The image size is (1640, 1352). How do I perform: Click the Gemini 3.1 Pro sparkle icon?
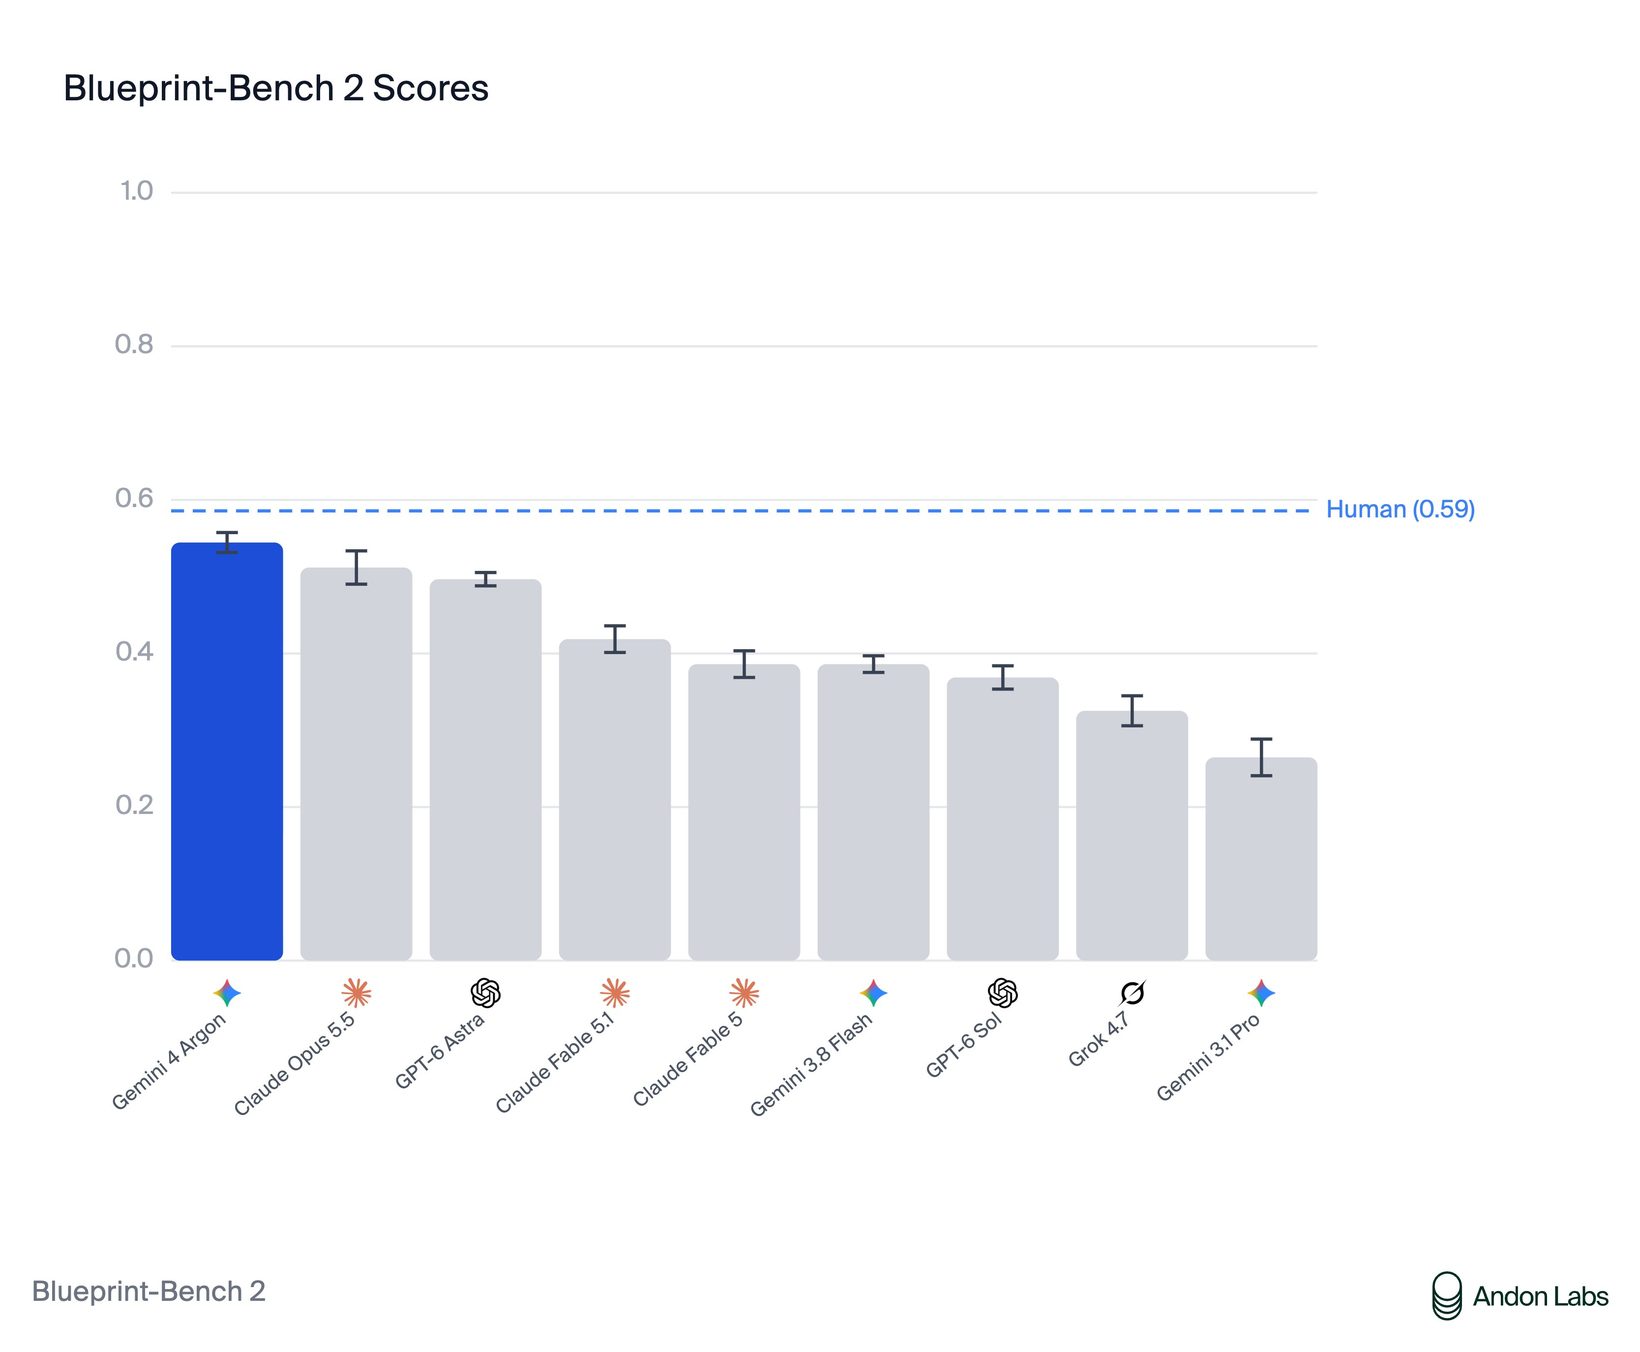pyautogui.click(x=1261, y=993)
